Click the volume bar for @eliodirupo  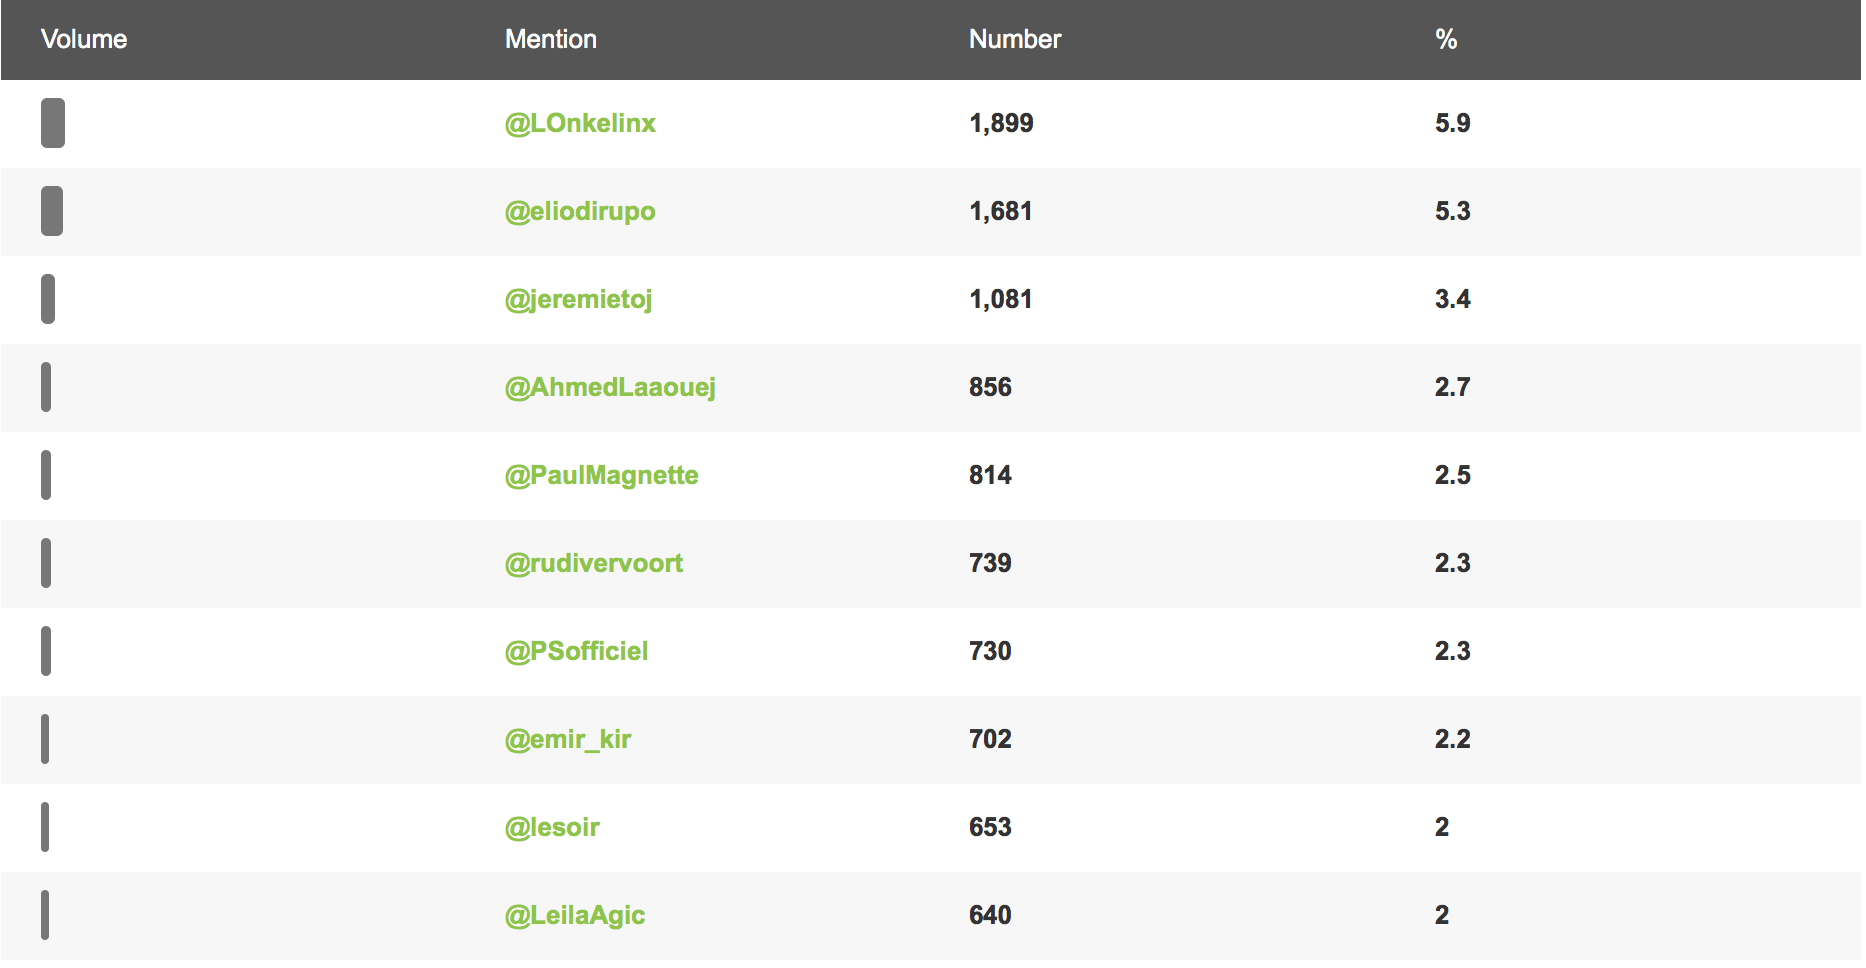52,211
